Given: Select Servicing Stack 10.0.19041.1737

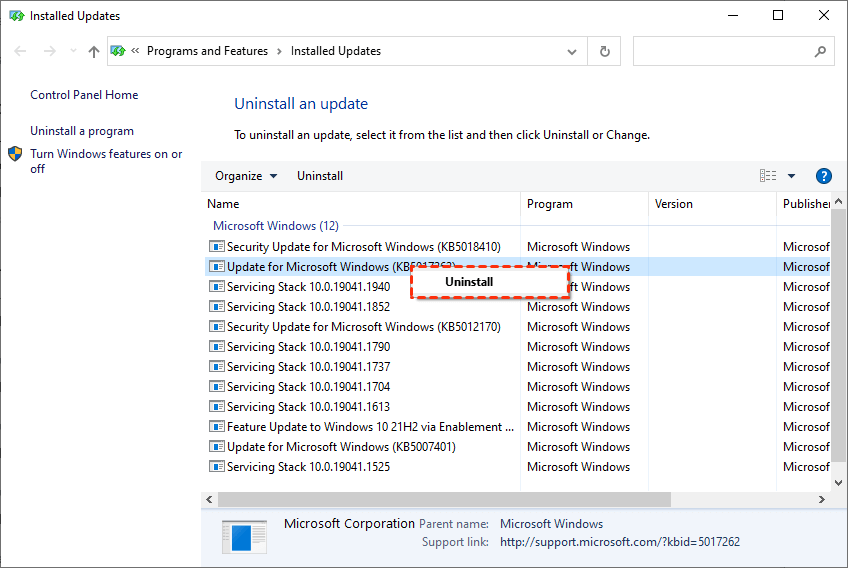Looking at the screenshot, I should pos(518,367).
